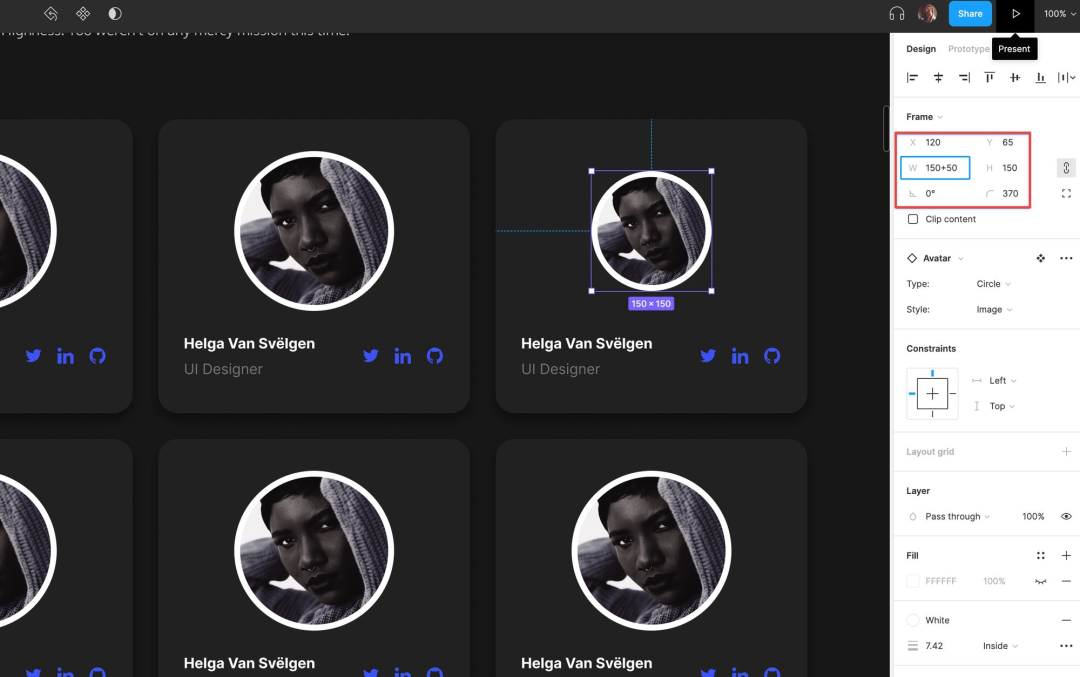Toggle the mask half-circle icon in top toolbar
1080x677 pixels.
click(x=115, y=14)
